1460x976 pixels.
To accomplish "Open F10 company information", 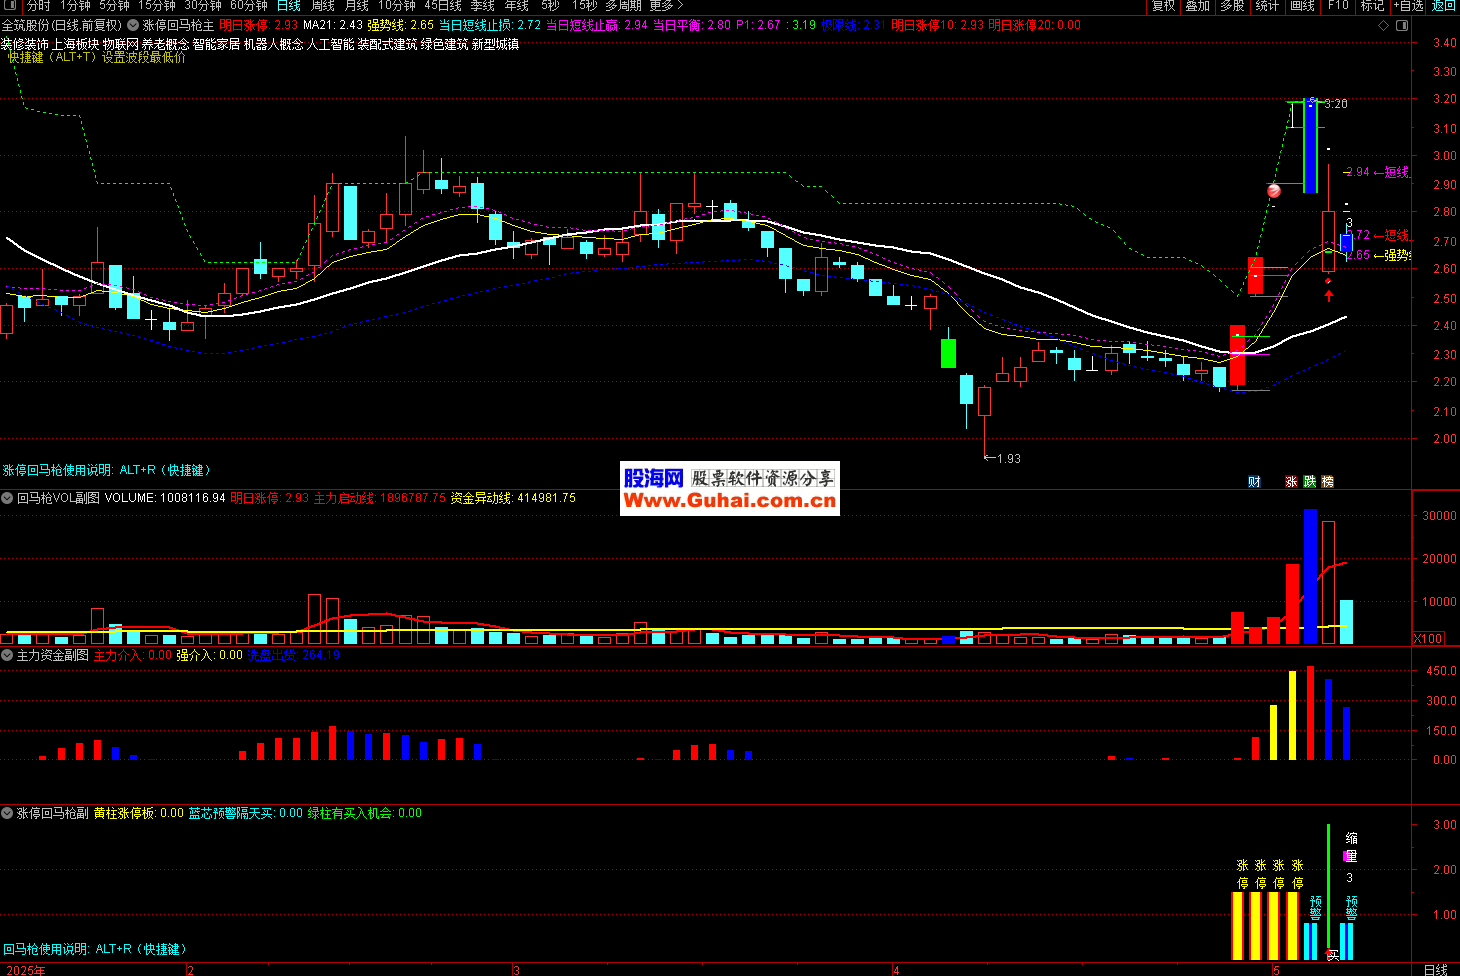I will [x=1338, y=6].
